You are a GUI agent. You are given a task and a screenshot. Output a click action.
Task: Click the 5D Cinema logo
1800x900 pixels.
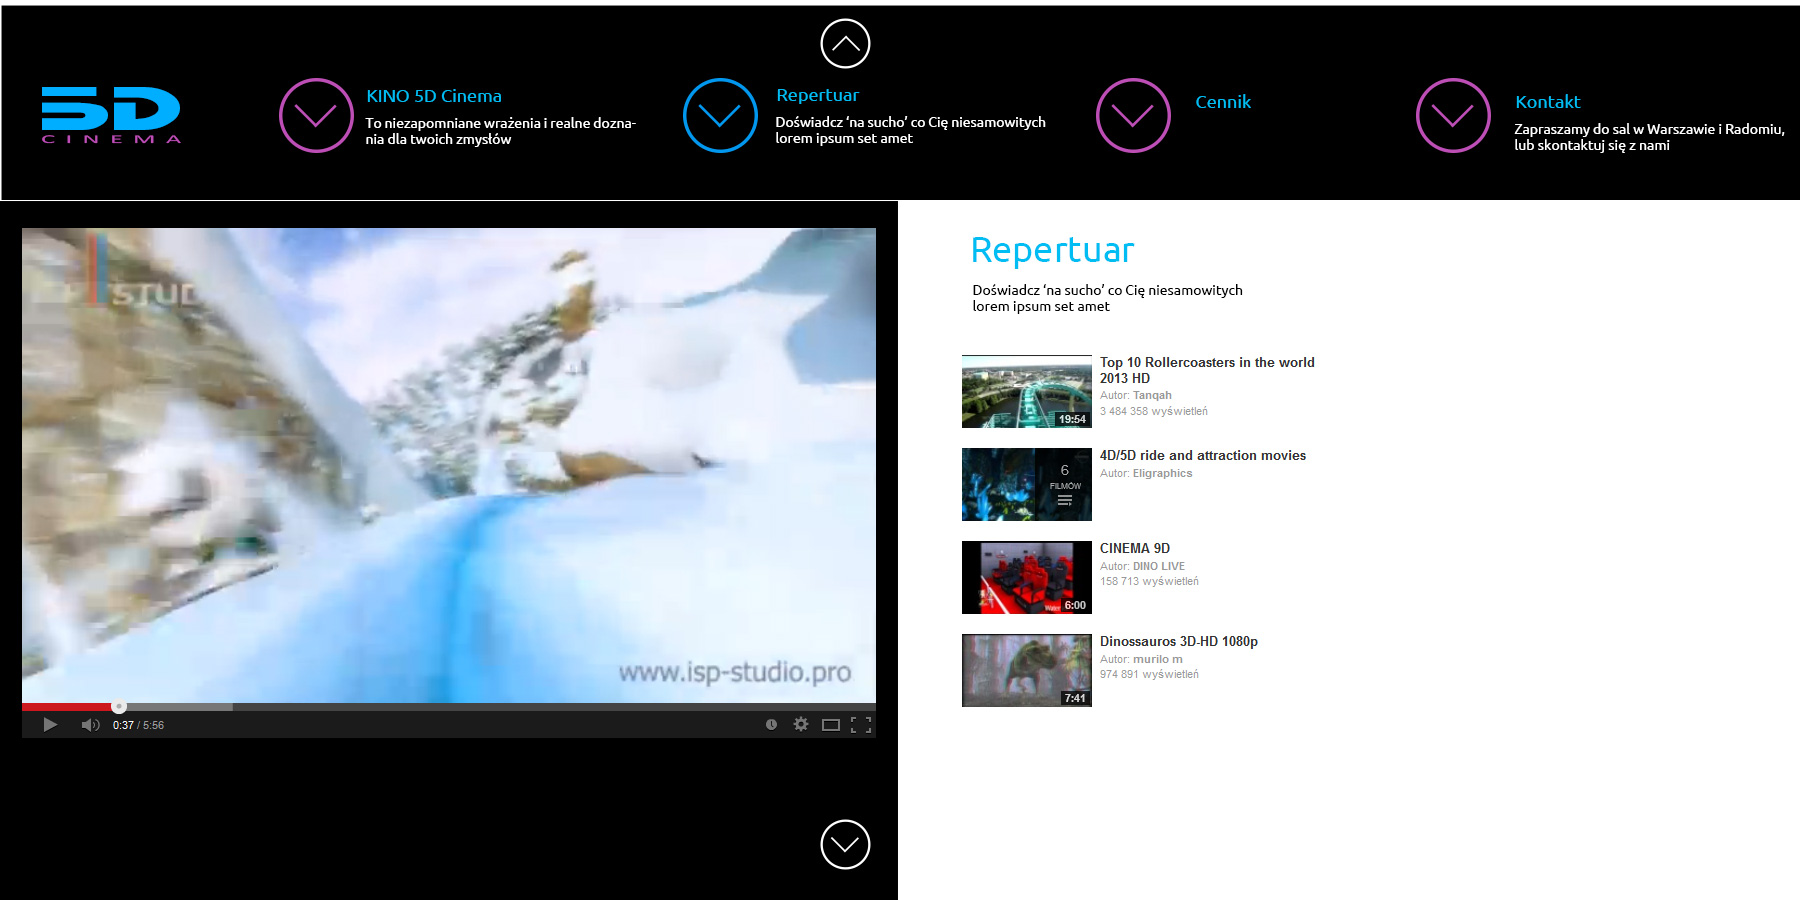click(111, 115)
